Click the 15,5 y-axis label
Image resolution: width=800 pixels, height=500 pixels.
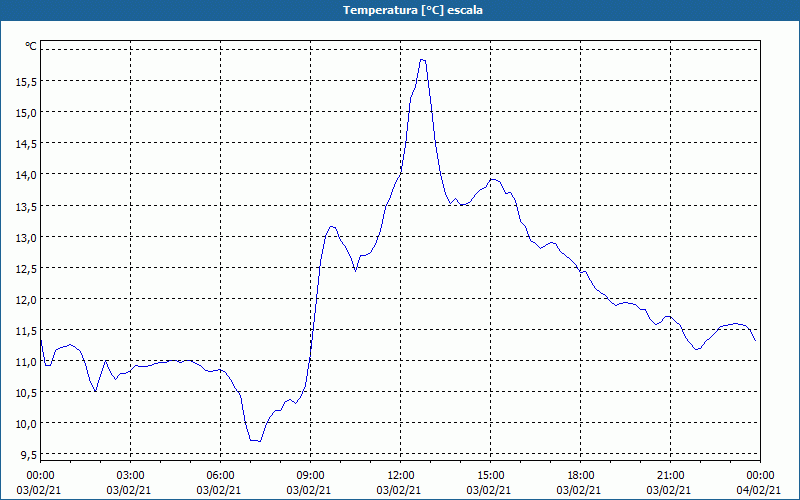point(26,82)
